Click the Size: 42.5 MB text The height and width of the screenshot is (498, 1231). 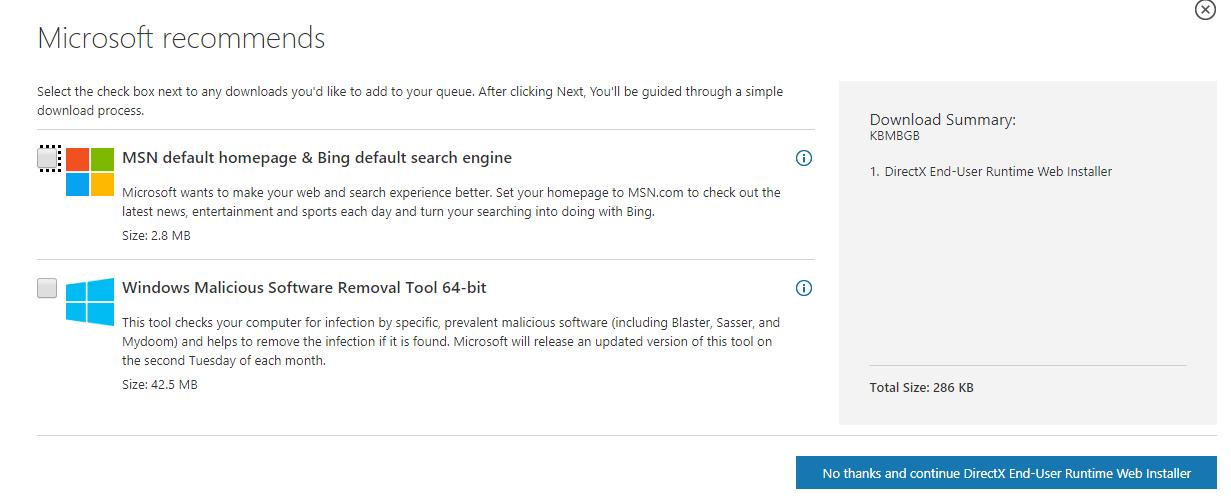[x=160, y=384]
